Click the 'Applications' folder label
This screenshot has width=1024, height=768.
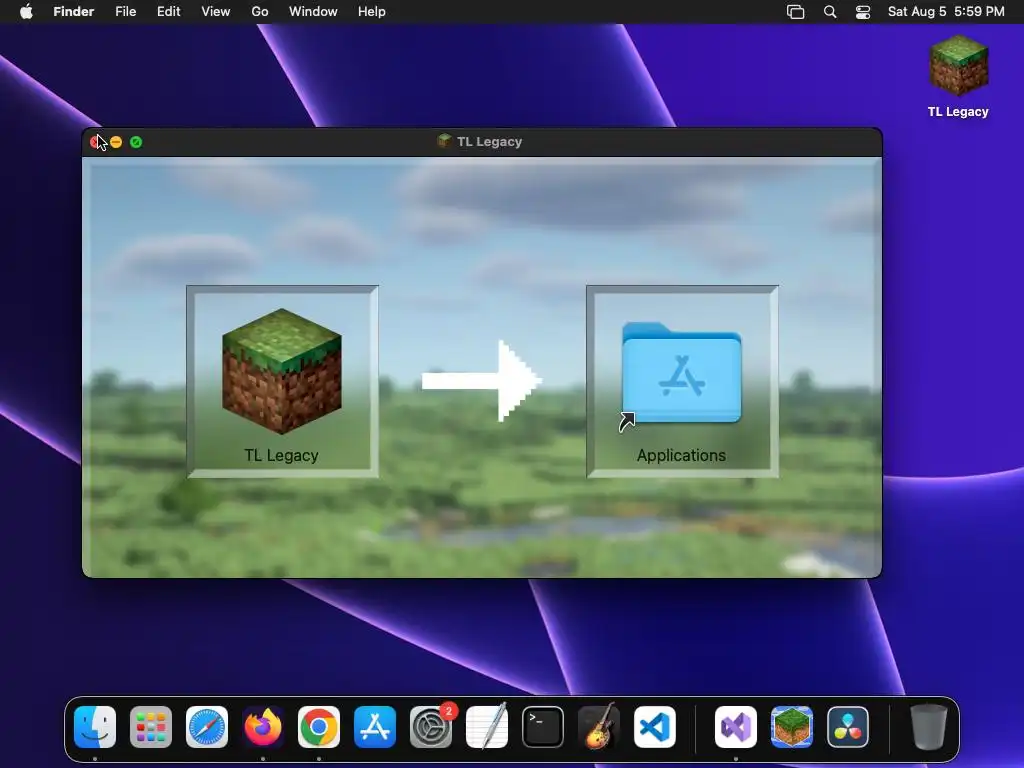(681, 455)
